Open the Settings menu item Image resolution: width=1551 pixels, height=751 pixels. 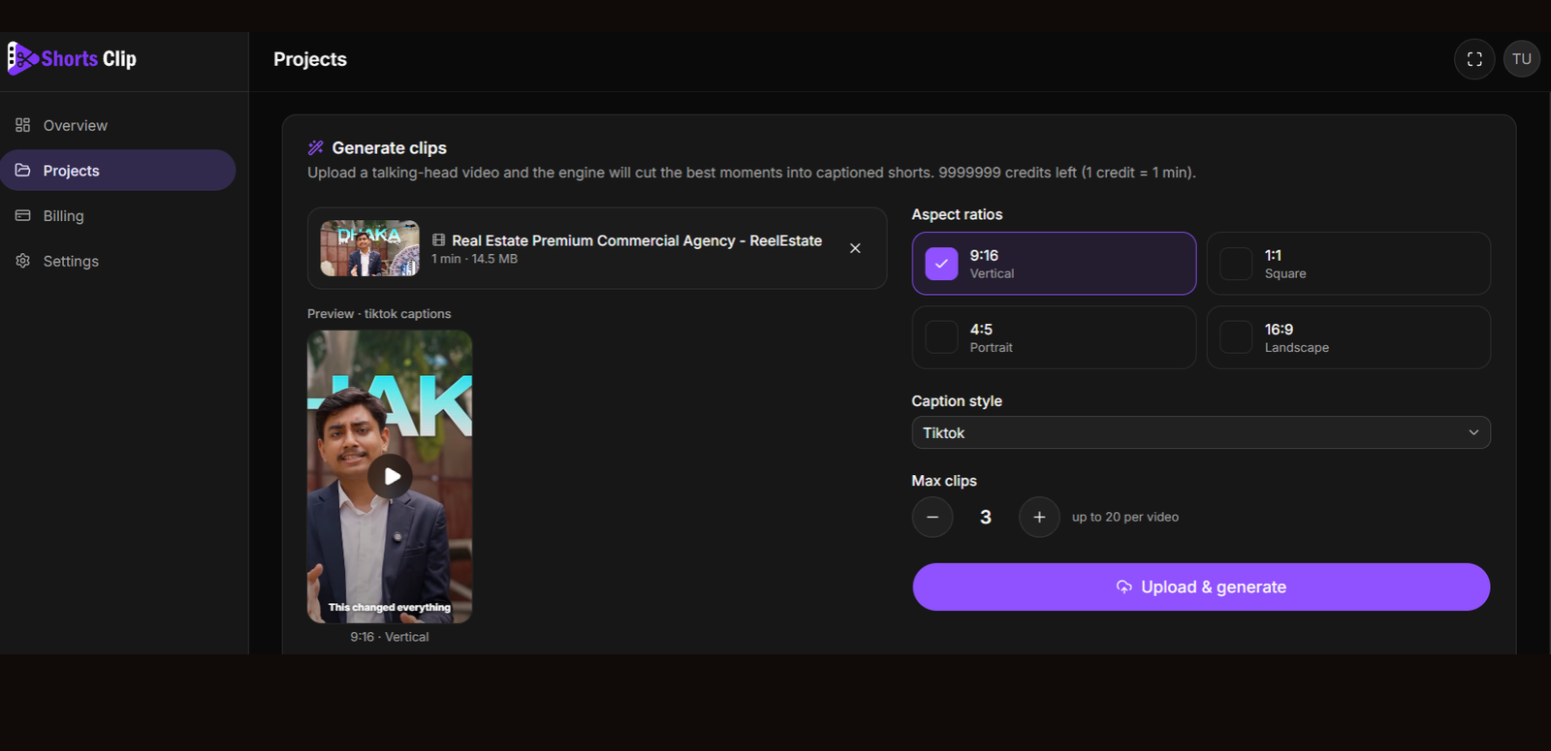click(118, 261)
